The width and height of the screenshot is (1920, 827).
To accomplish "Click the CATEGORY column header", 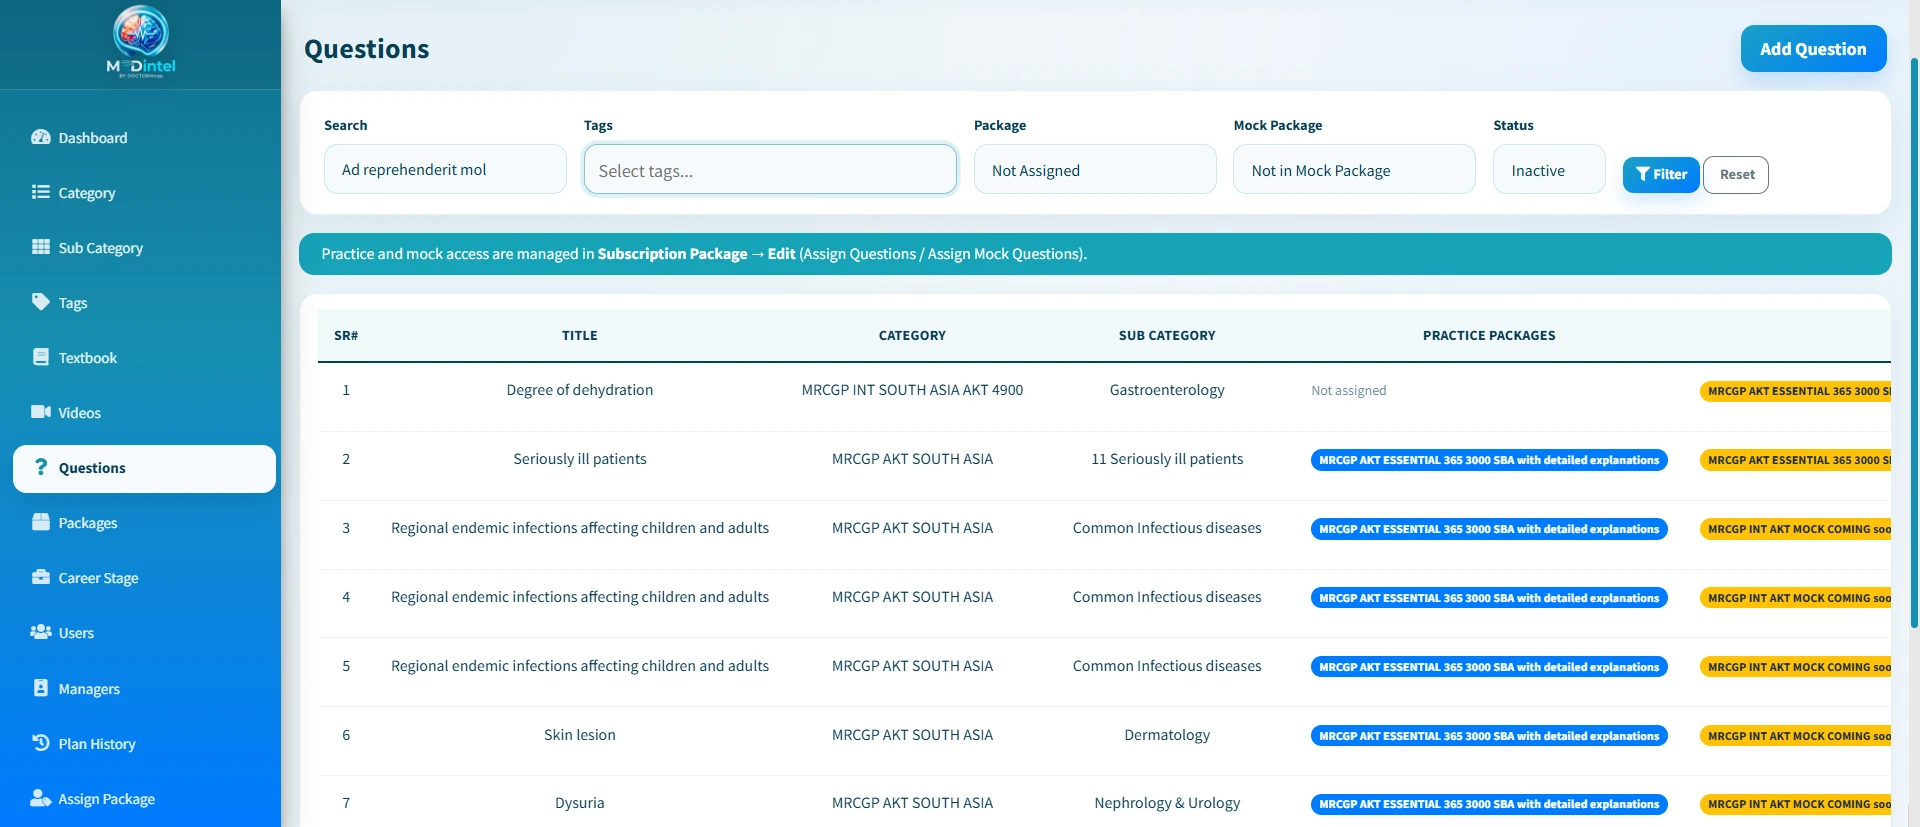I will click(x=912, y=336).
